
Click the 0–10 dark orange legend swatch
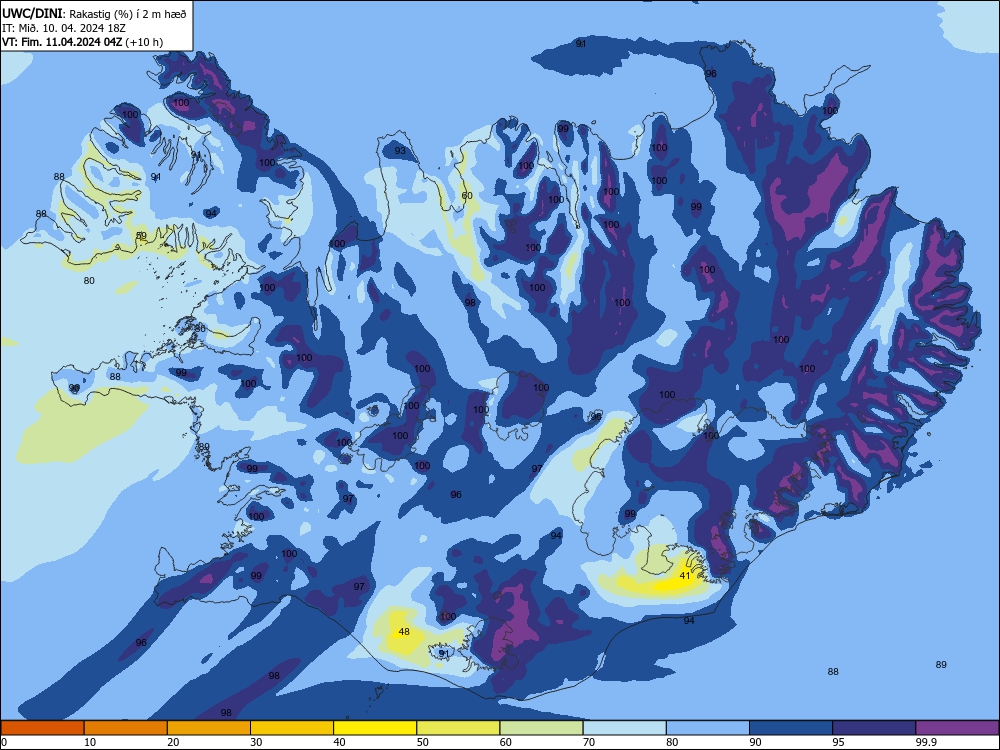[x=42, y=728]
